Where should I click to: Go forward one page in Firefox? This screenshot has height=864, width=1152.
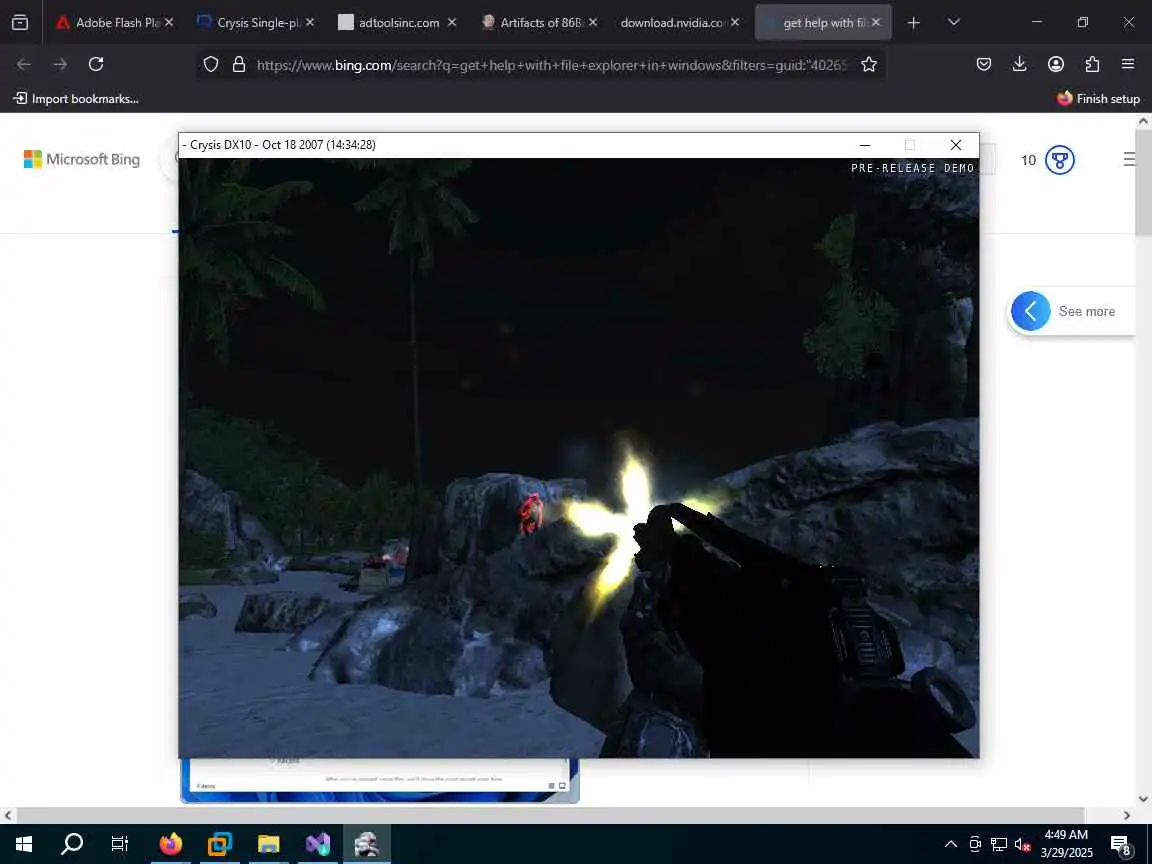pyautogui.click(x=60, y=65)
